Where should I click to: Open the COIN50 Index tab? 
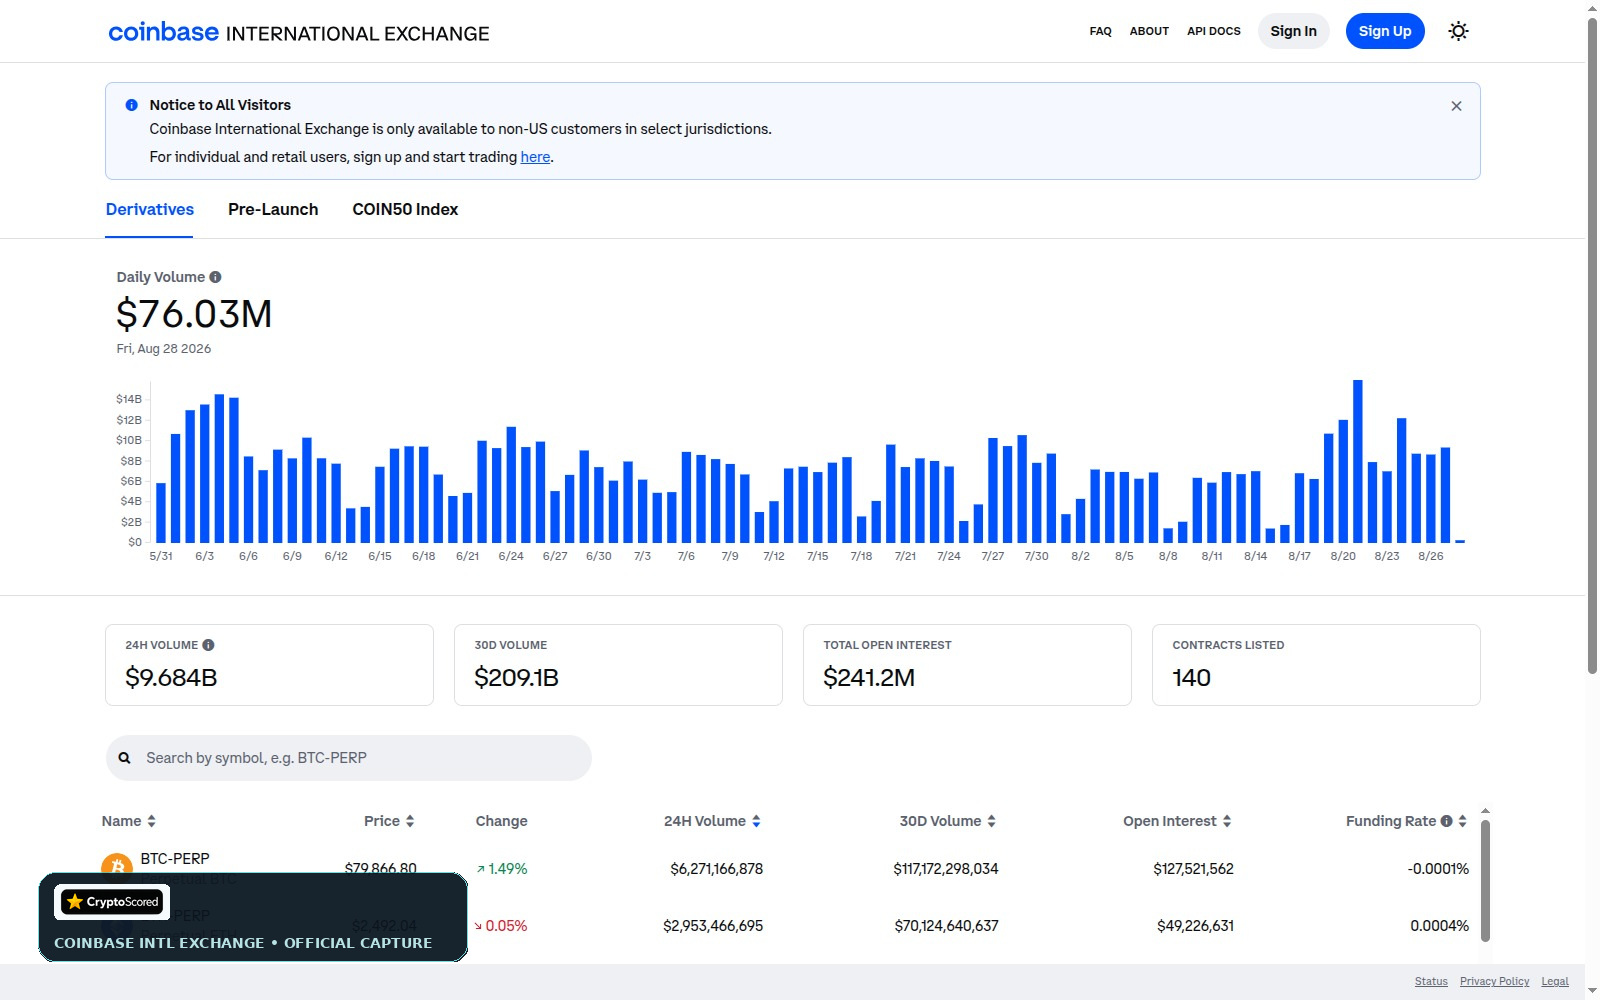pyautogui.click(x=405, y=209)
